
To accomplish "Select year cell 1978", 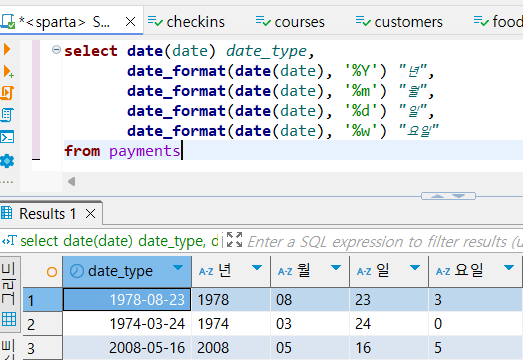I will tap(231, 300).
